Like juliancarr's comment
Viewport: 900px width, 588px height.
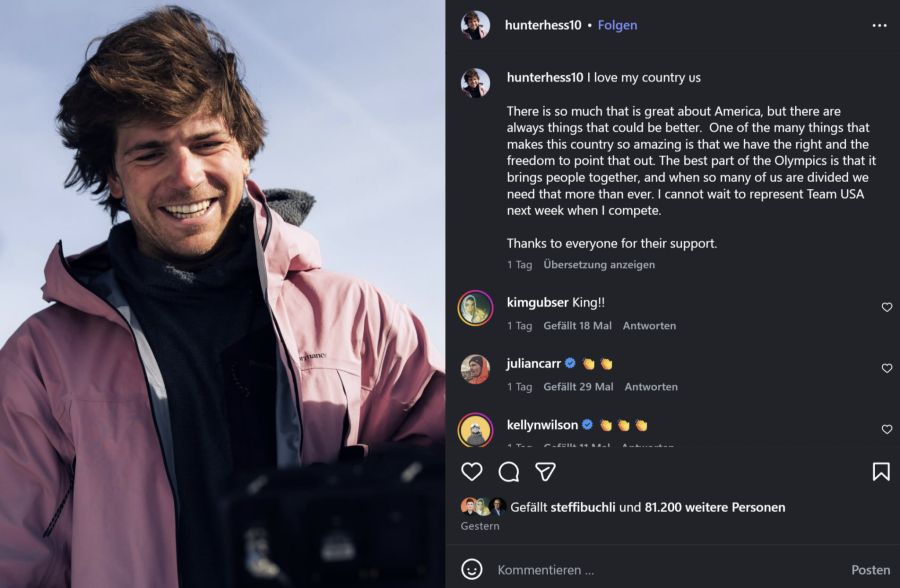tap(886, 368)
